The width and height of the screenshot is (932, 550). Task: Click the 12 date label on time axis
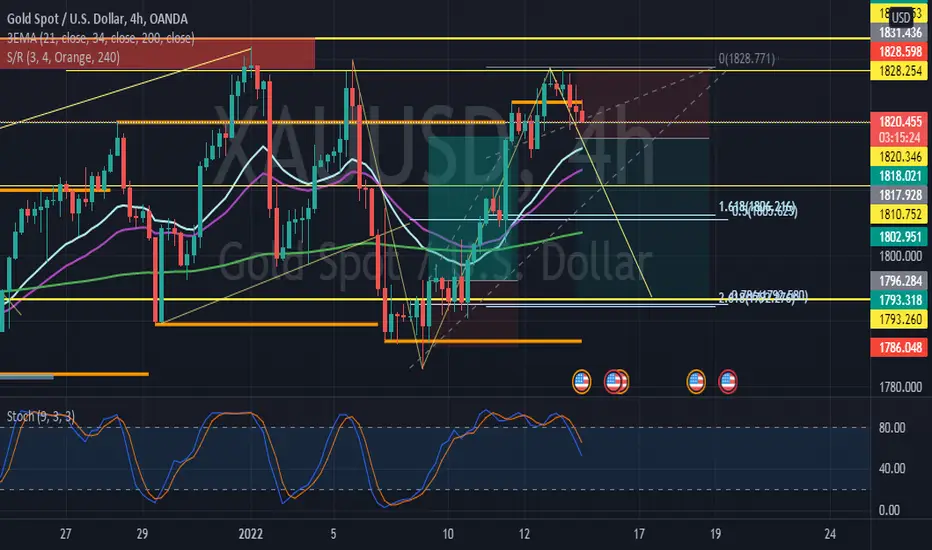[x=524, y=533]
